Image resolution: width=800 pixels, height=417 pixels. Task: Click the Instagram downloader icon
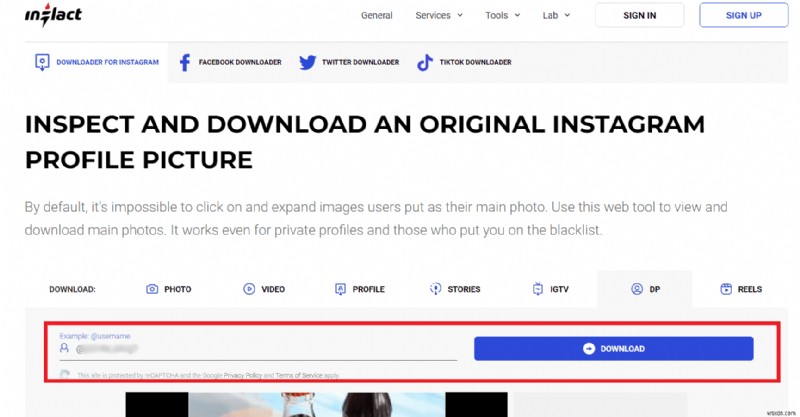(x=42, y=62)
